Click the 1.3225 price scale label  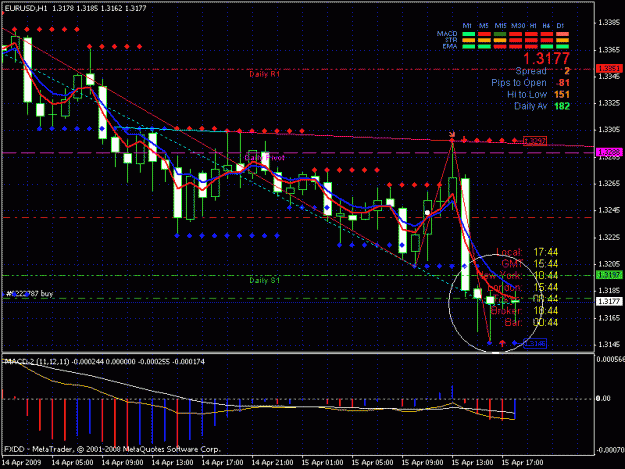click(609, 237)
